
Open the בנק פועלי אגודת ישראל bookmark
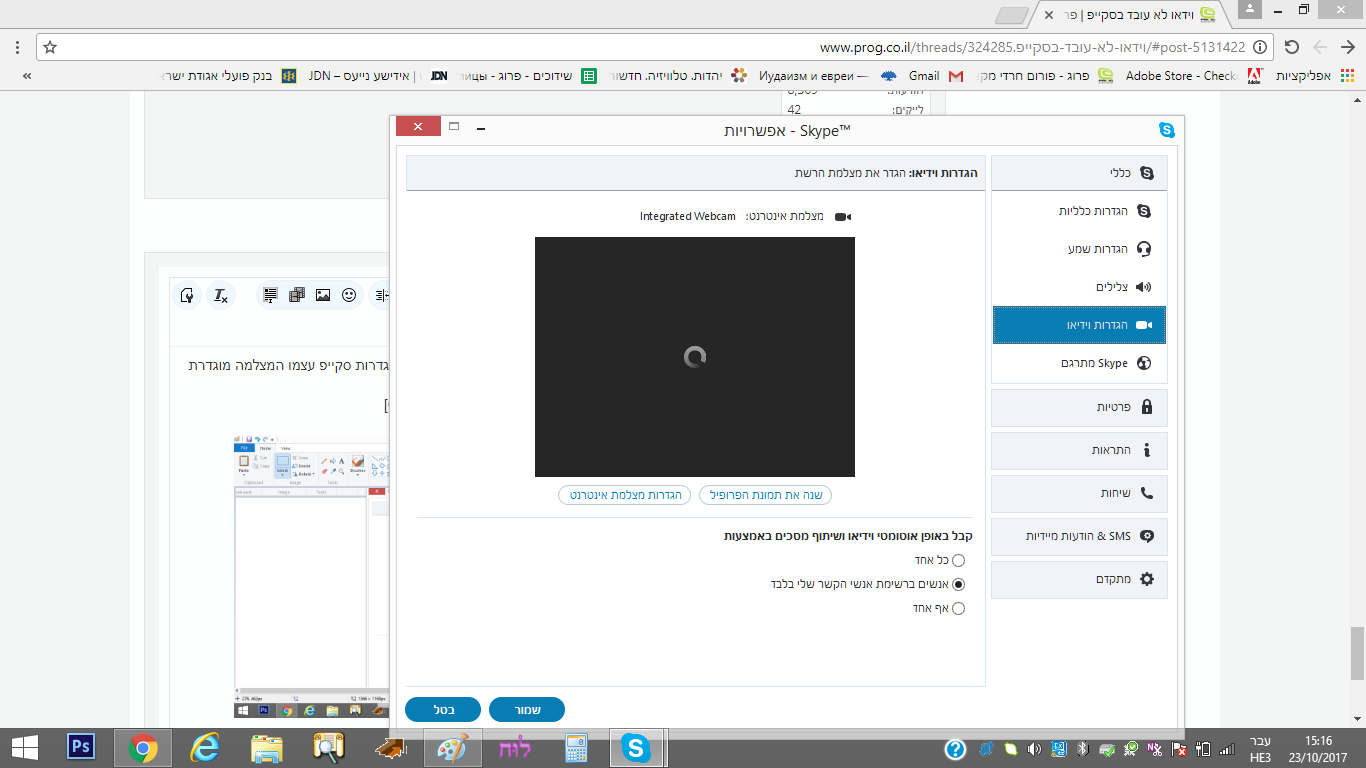click(x=228, y=76)
